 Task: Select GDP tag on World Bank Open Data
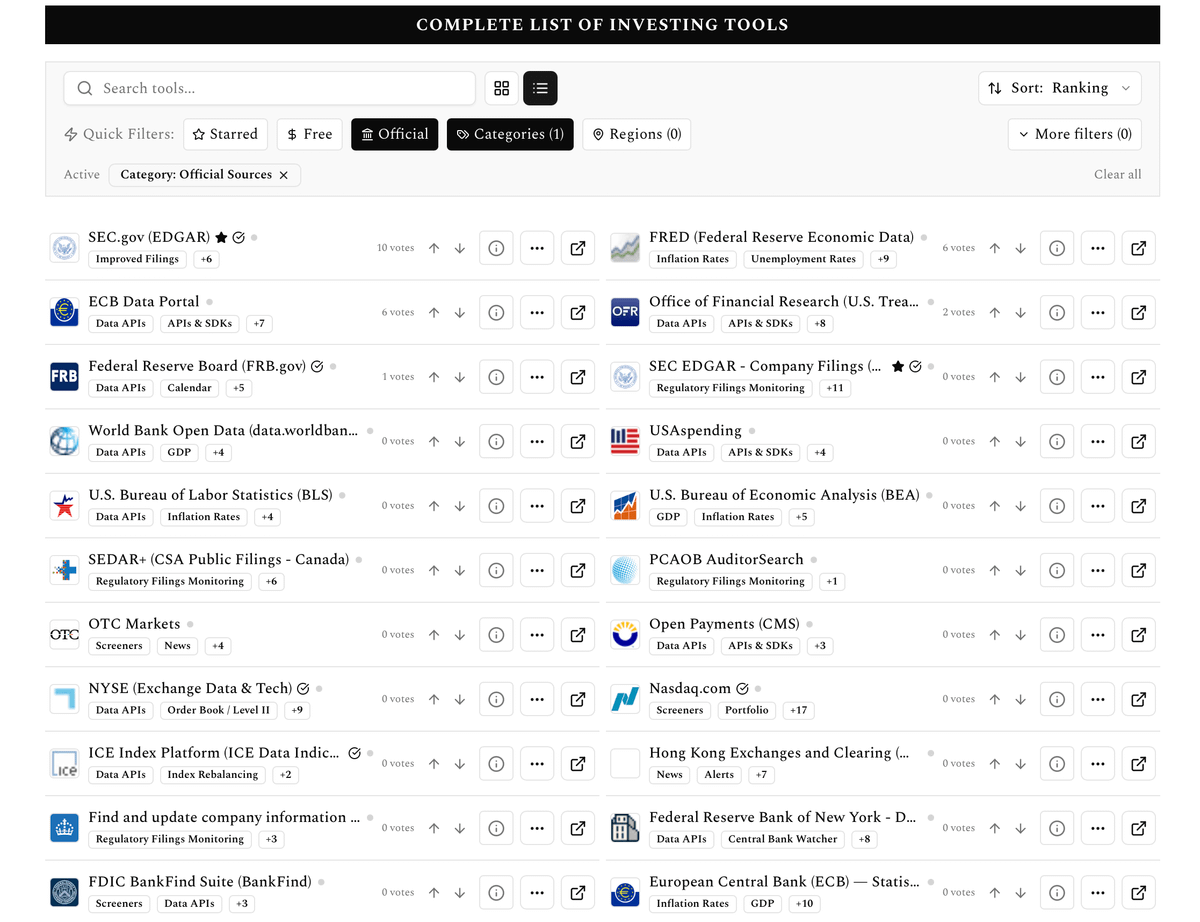click(180, 453)
